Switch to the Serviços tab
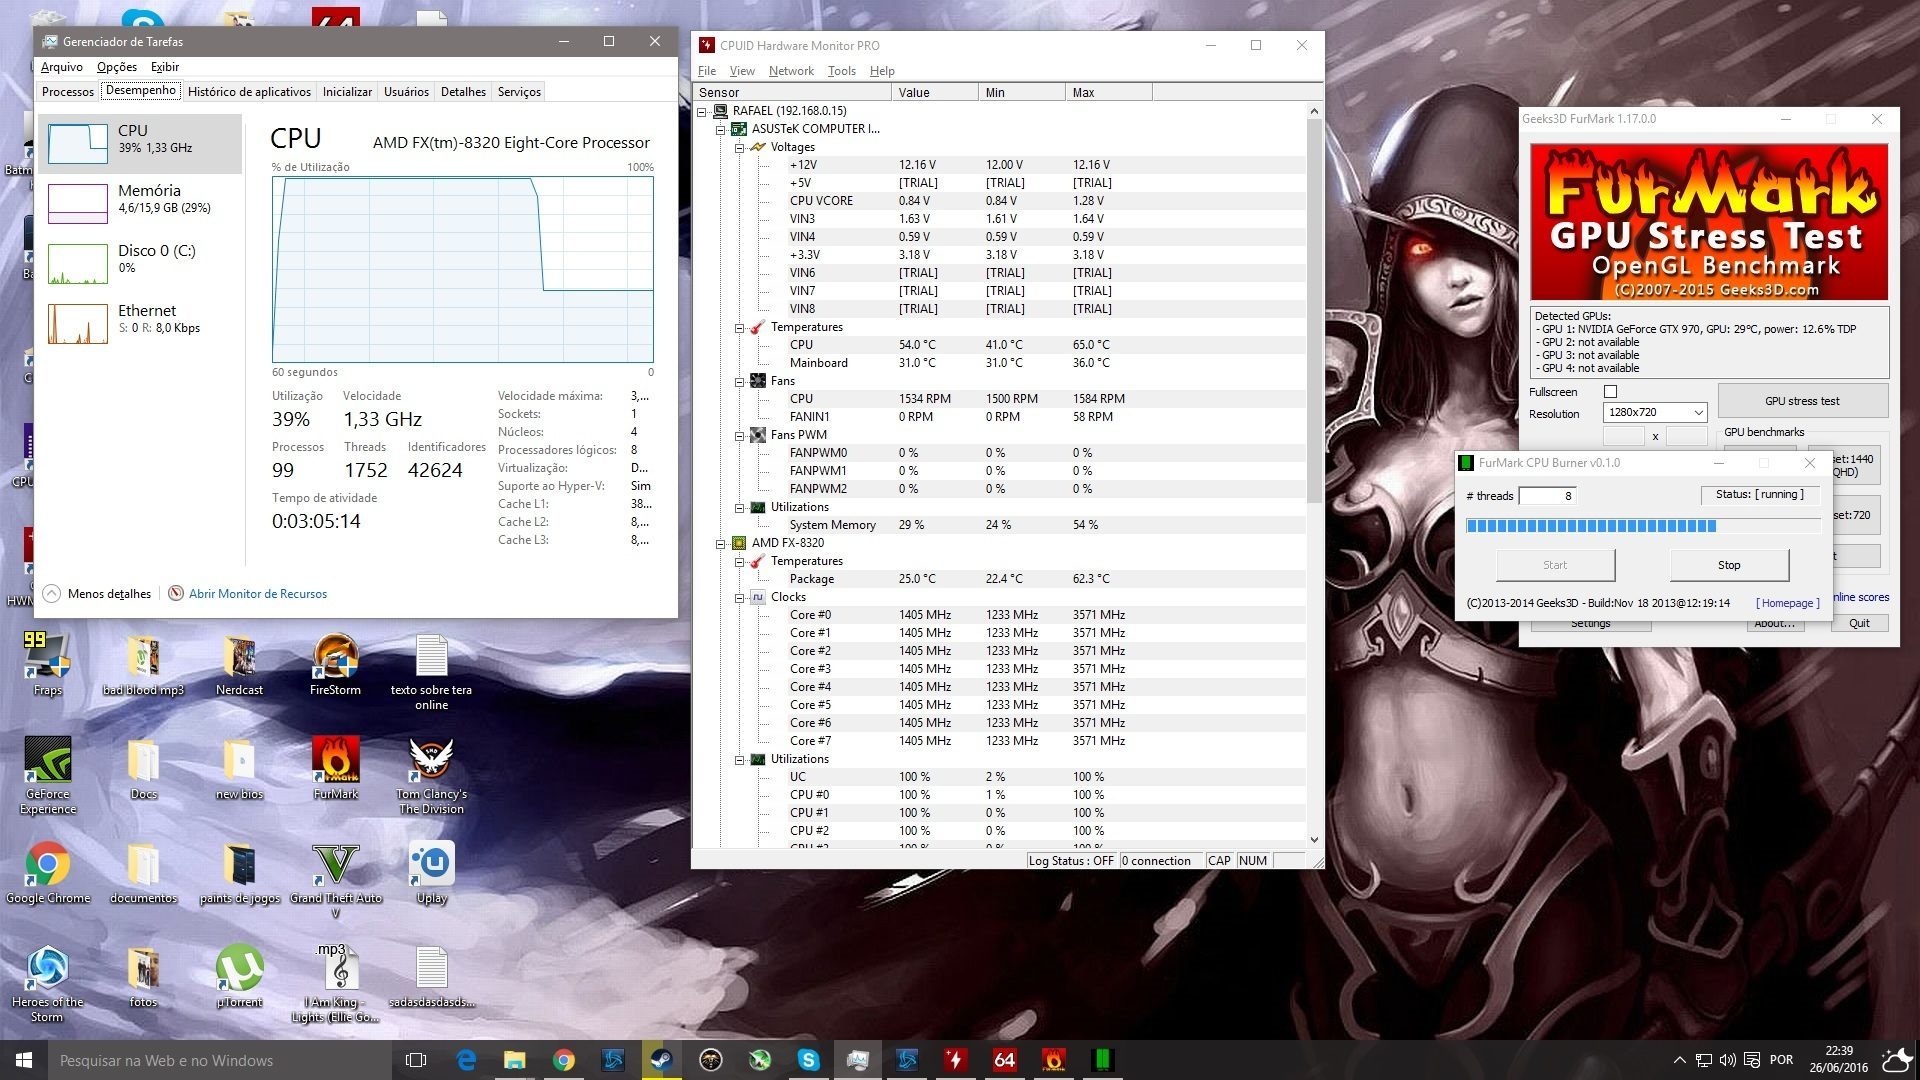 [519, 92]
